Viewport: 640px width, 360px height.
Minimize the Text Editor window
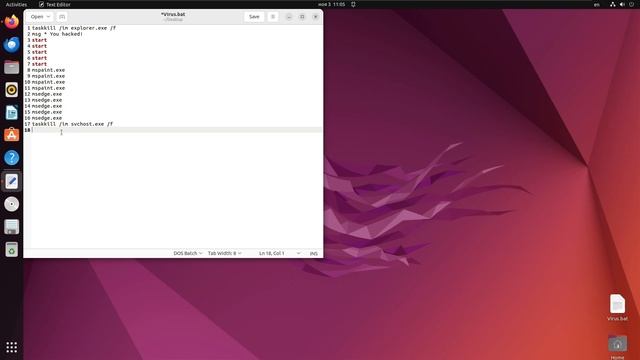point(289,17)
